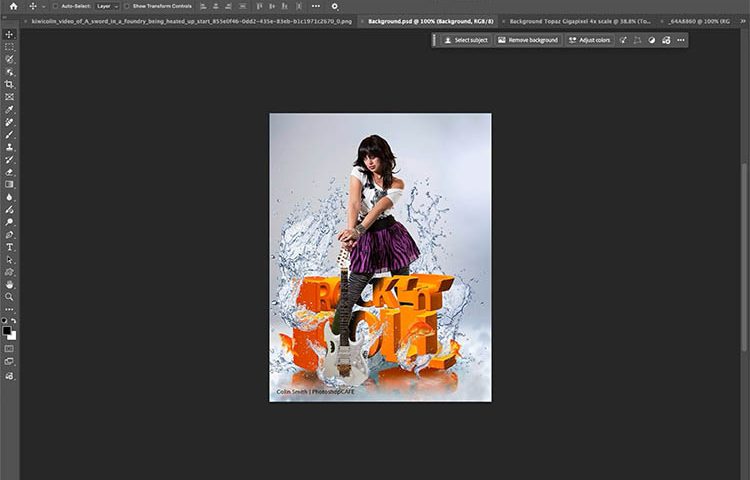
Task: Click the Select subject button
Action: (465, 40)
